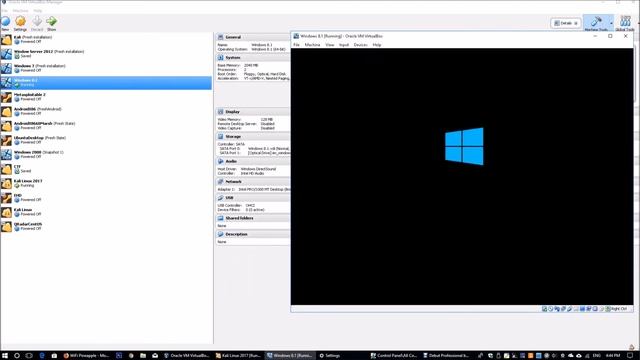Image resolution: width=640 pixels, height=360 pixels.
Task: Open the Settings gear toolbar icon
Action: coord(20,23)
